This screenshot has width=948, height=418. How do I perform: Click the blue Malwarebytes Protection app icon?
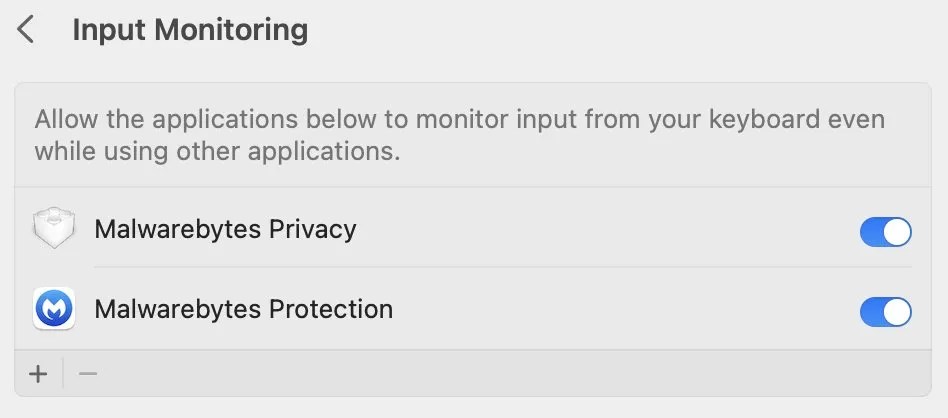[53, 309]
